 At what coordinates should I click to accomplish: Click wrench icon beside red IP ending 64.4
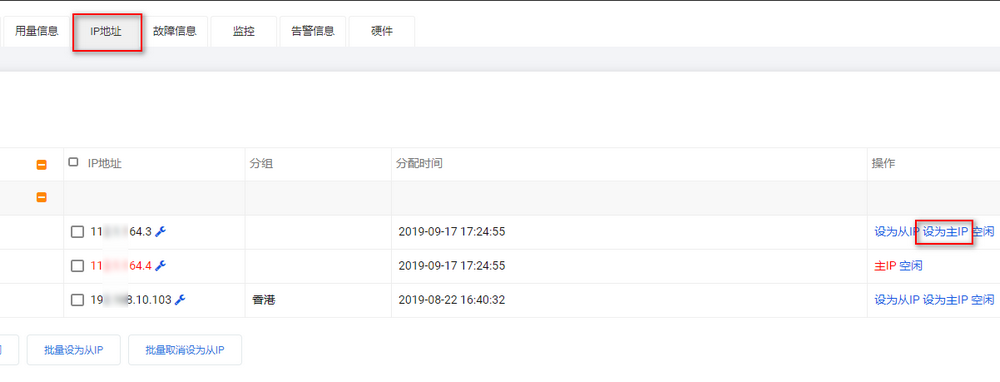pos(161,266)
